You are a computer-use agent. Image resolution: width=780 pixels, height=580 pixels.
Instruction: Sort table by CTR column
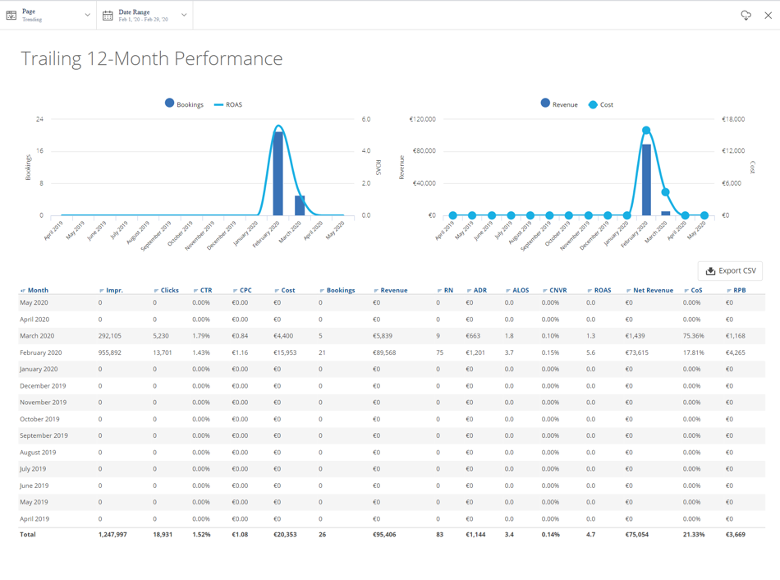[202, 290]
